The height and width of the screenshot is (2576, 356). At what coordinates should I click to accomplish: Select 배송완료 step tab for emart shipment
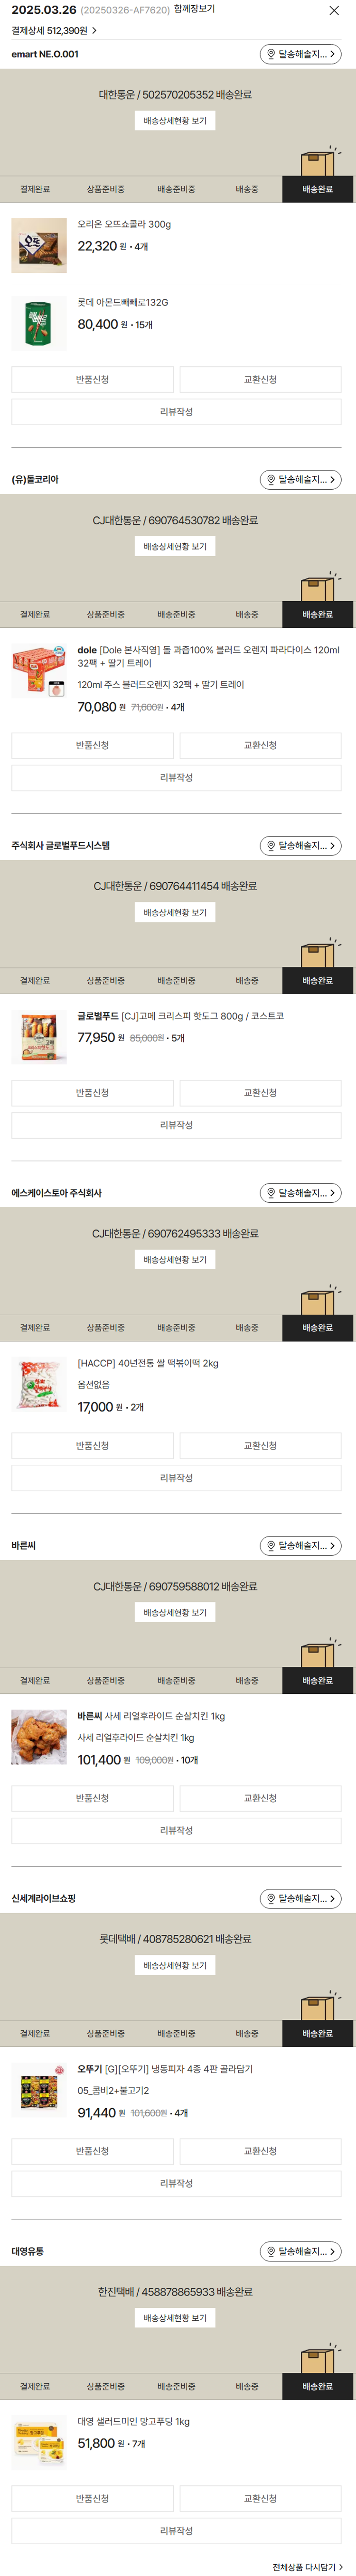click(318, 189)
